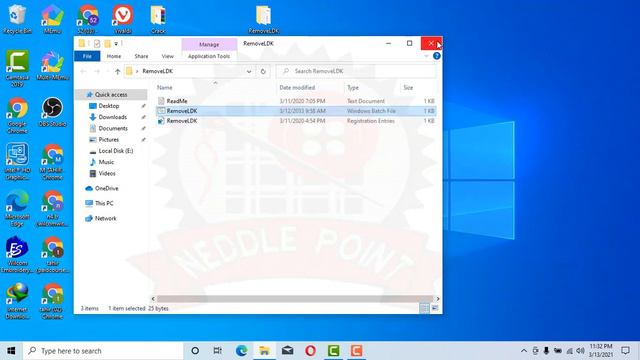The width and height of the screenshot is (640, 360).
Task: Expand the address bar history dropdown
Action: coord(249,71)
